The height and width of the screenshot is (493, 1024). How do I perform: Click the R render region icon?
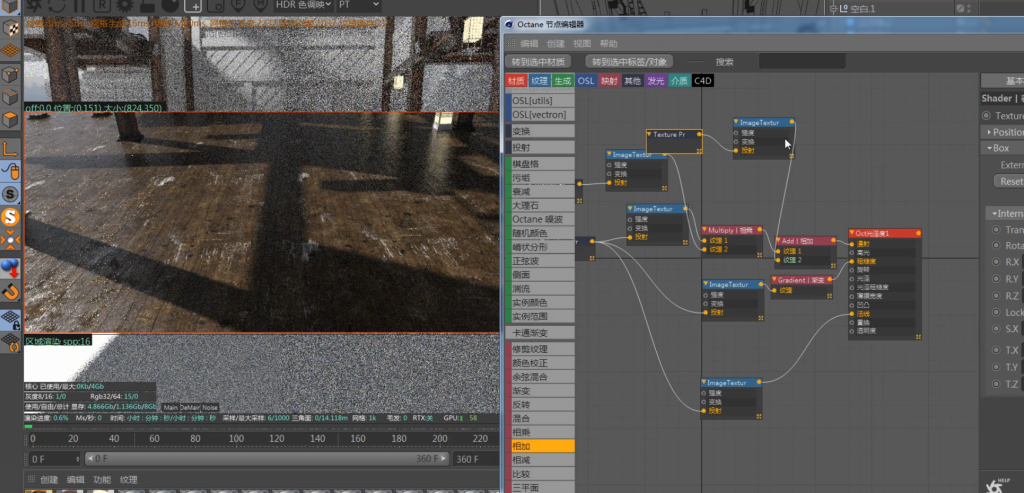(x=102, y=5)
